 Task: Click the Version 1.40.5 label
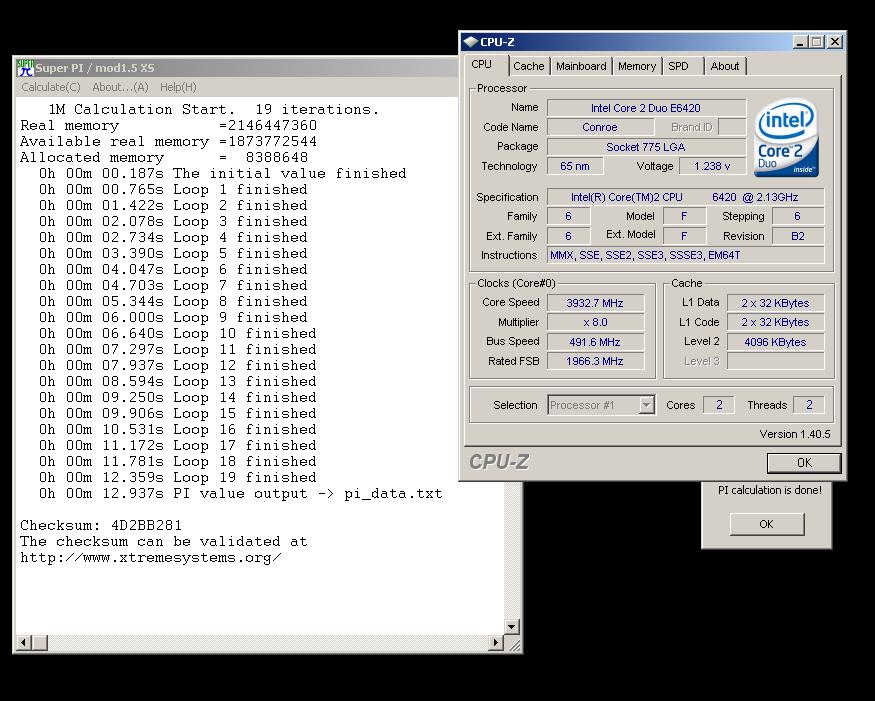click(x=795, y=434)
